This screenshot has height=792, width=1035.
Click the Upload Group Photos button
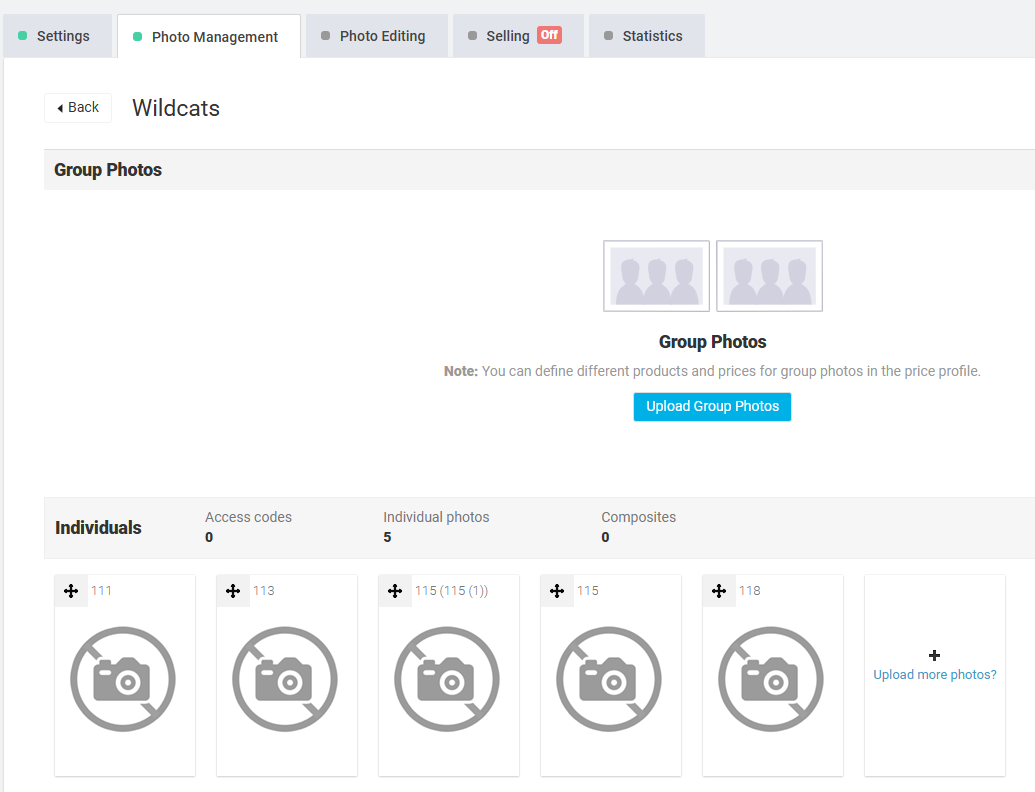coord(712,407)
